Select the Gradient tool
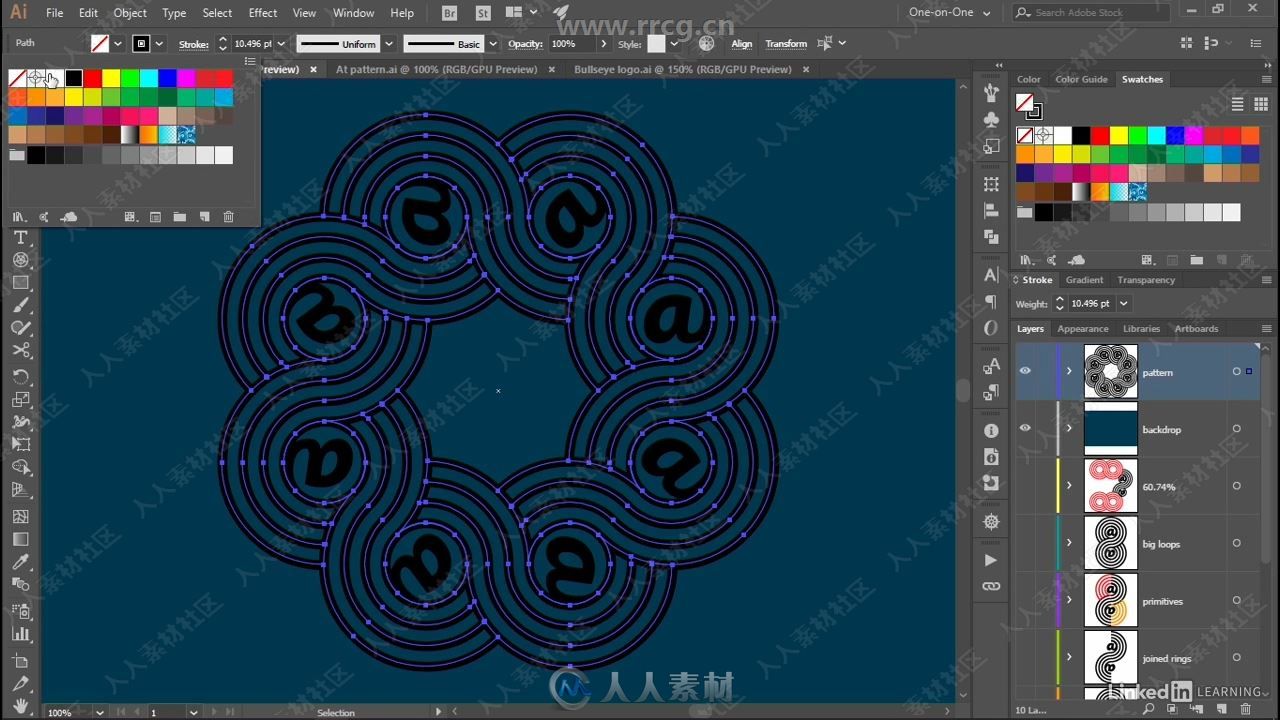Image resolution: width=1280 pixels, height=720 pixels. tap(20, 540)
